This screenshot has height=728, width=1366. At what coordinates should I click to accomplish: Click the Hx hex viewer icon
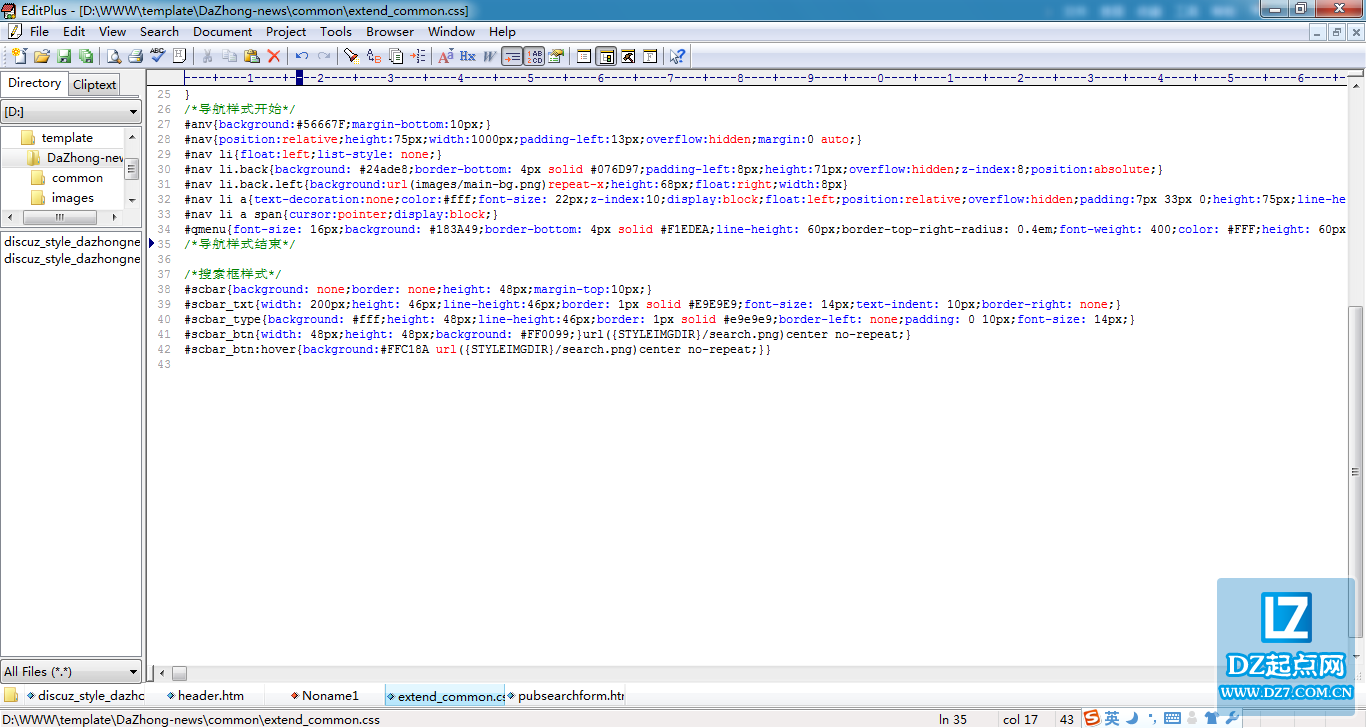pyautogui.click(x=467, y=56)
